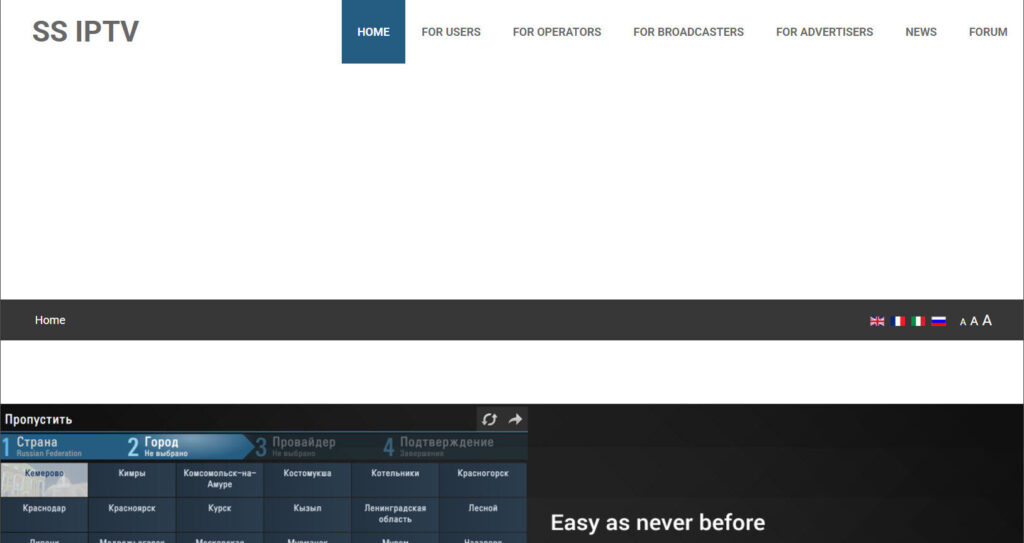
Task: Select the city tile Красногорск
Action: 483,480
